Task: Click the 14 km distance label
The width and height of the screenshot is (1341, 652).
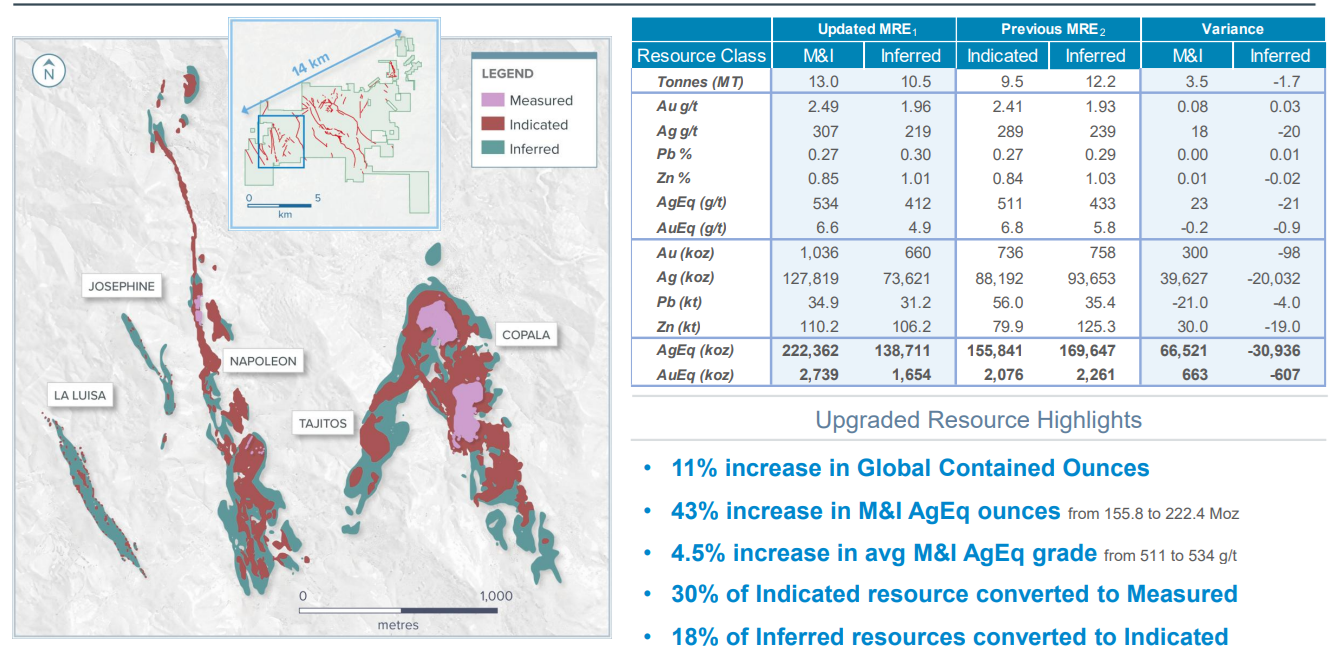Action: point(310,66)
